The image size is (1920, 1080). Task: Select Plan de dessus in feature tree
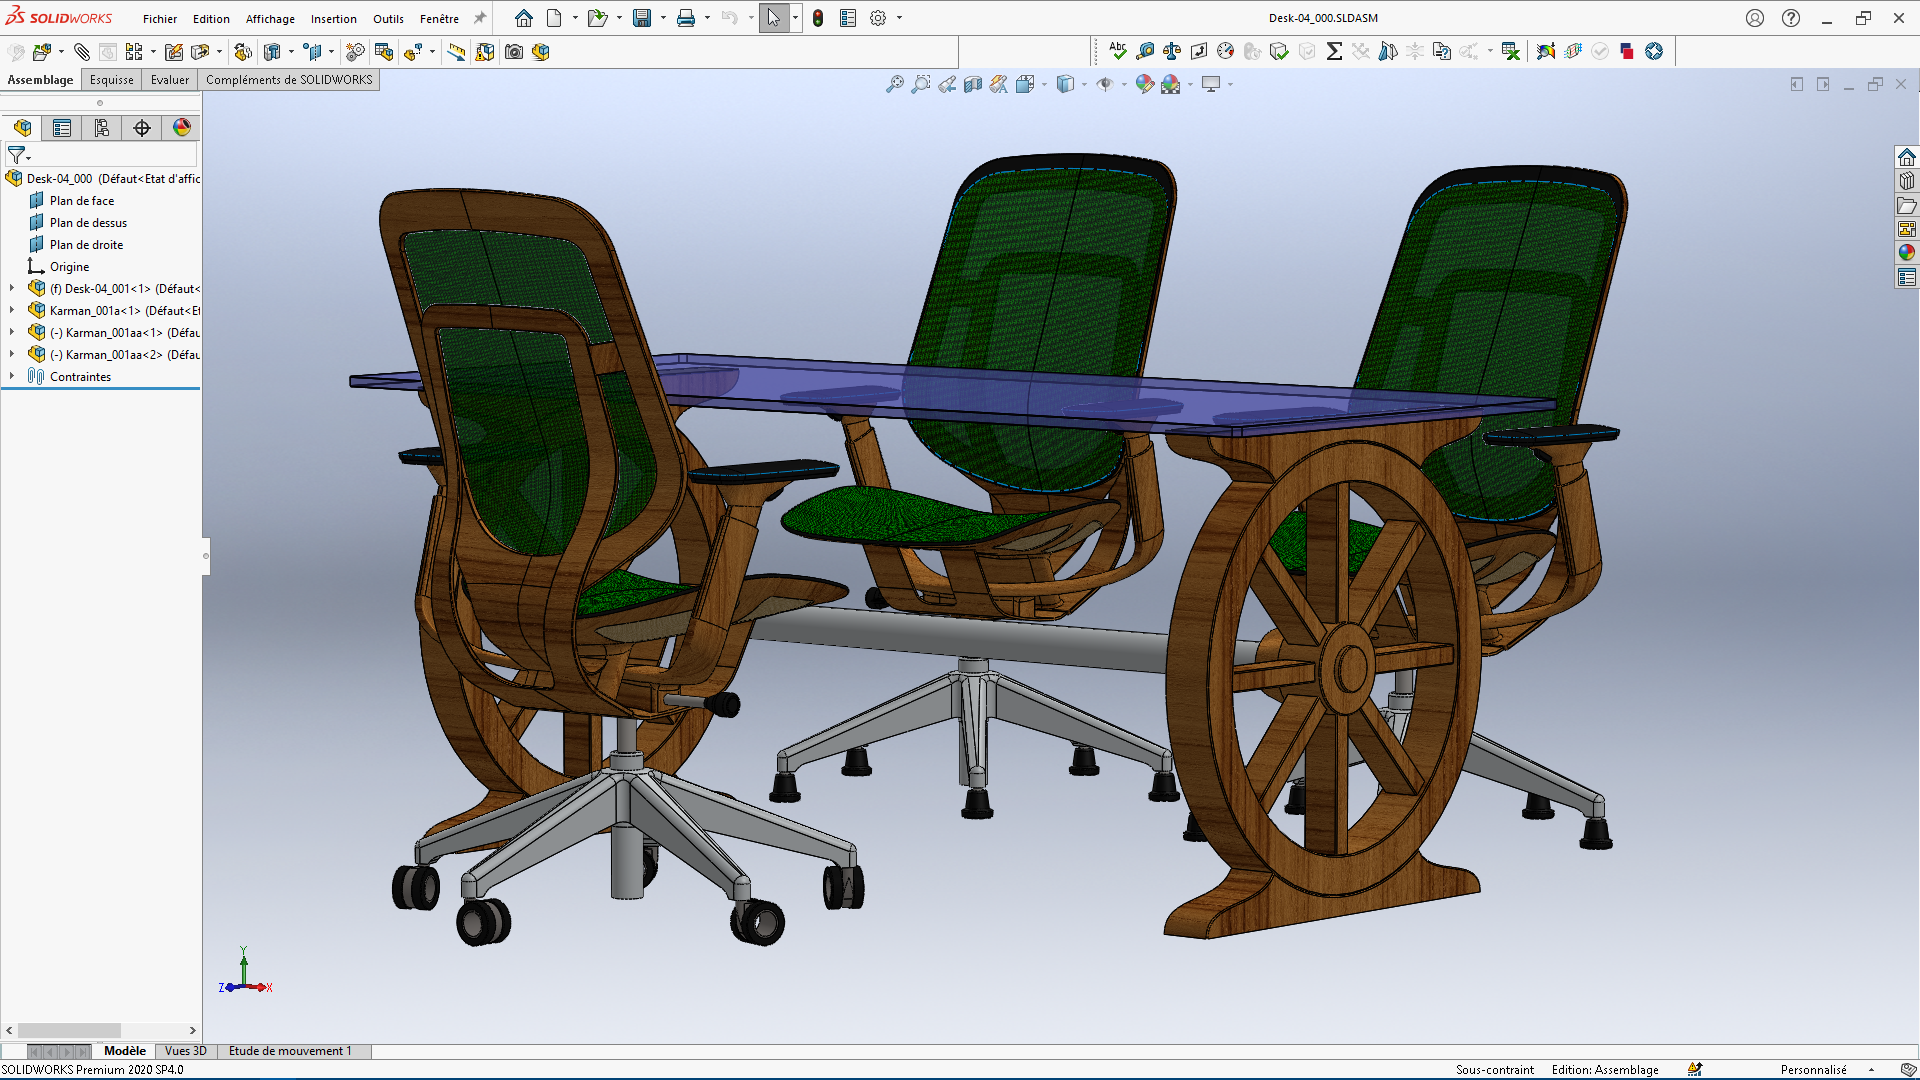point(88,223)
